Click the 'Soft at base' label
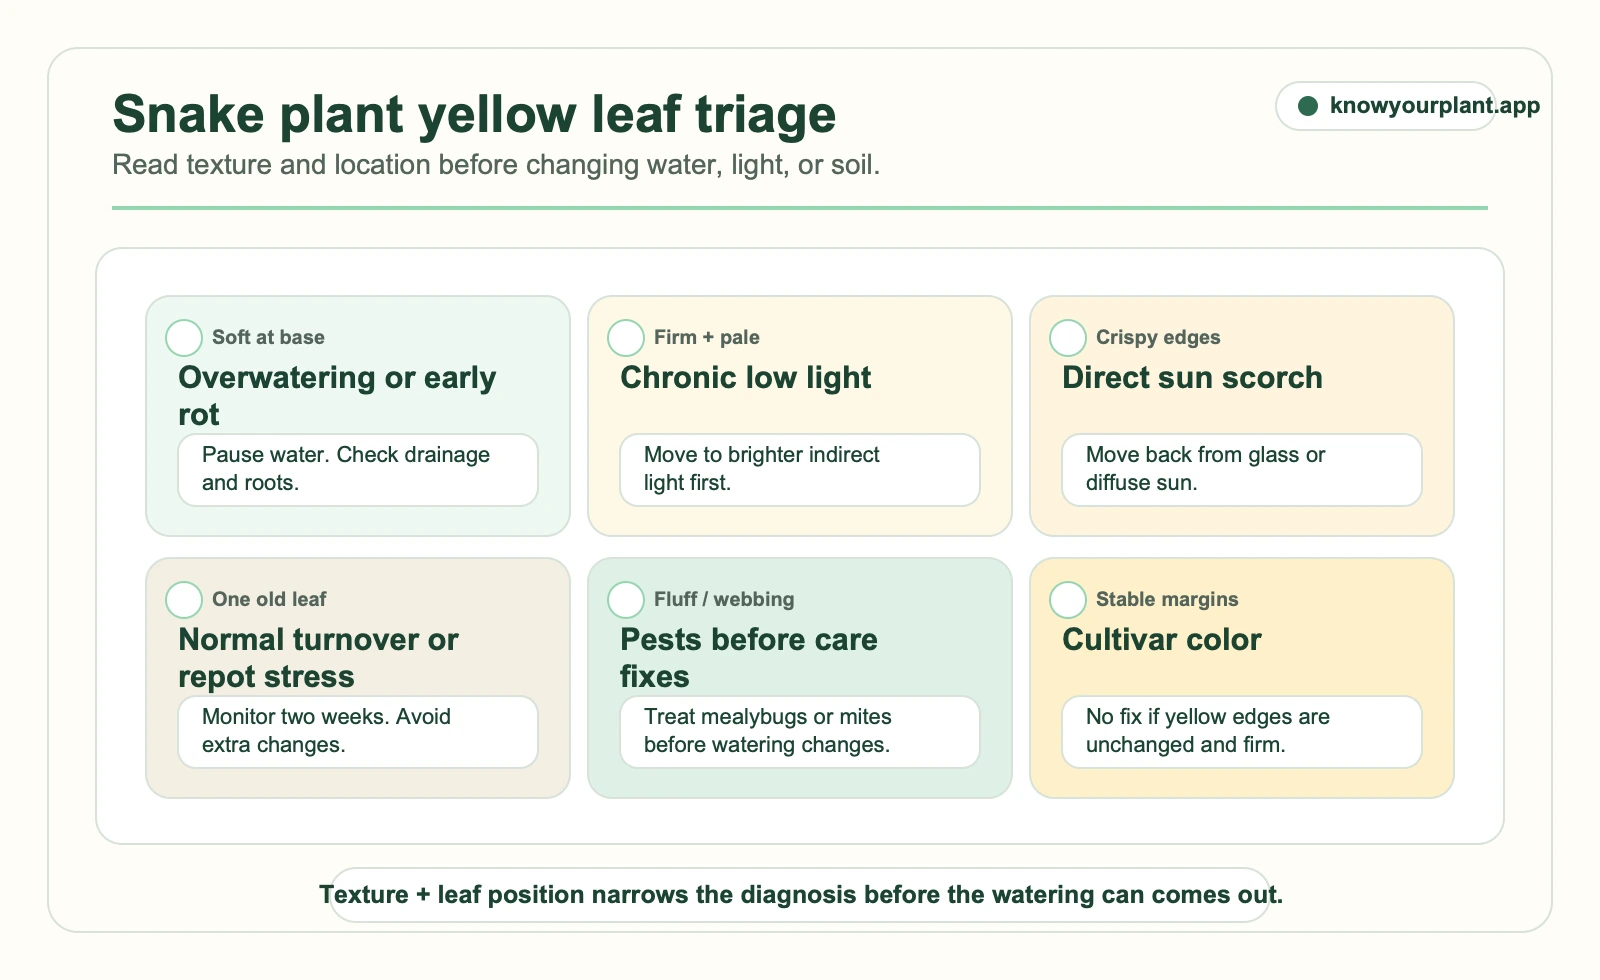The width and height of the screenshot is (1600, 980). click(x=268, y=338)
